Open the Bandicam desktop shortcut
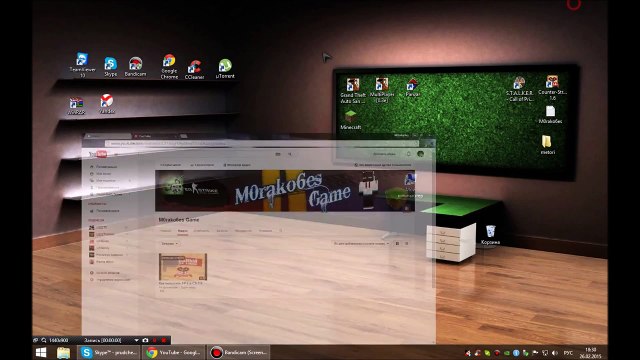This screenshot has height=360, width=640. (135, 67)
